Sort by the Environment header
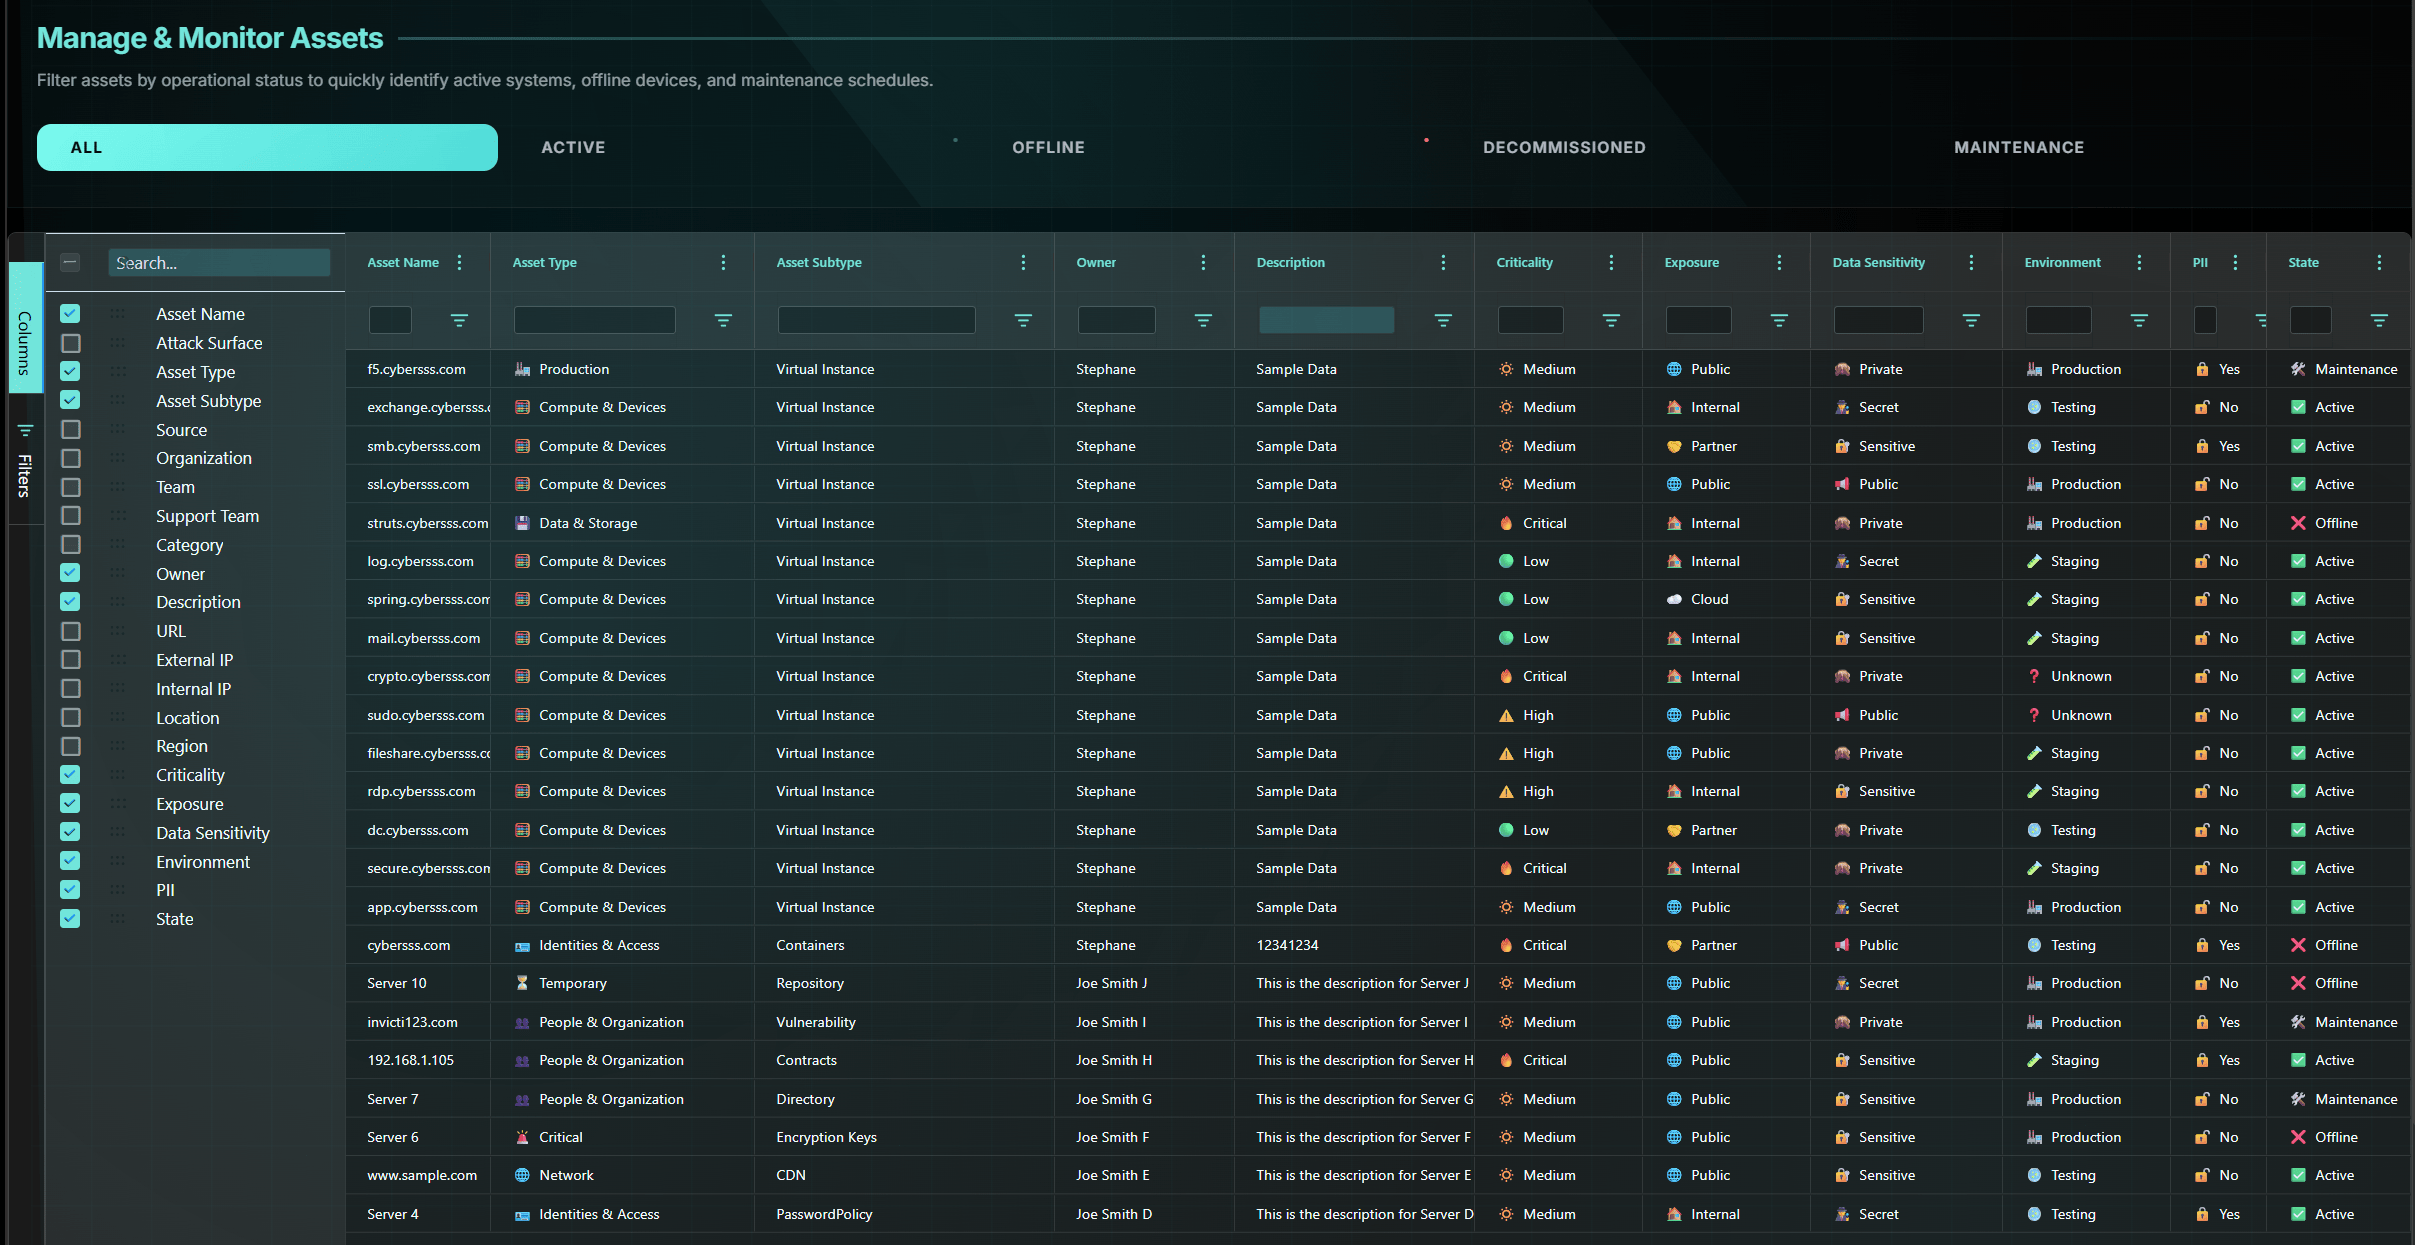Viewport: 2415px width, 1245px height. click(x=2062, y=262)
